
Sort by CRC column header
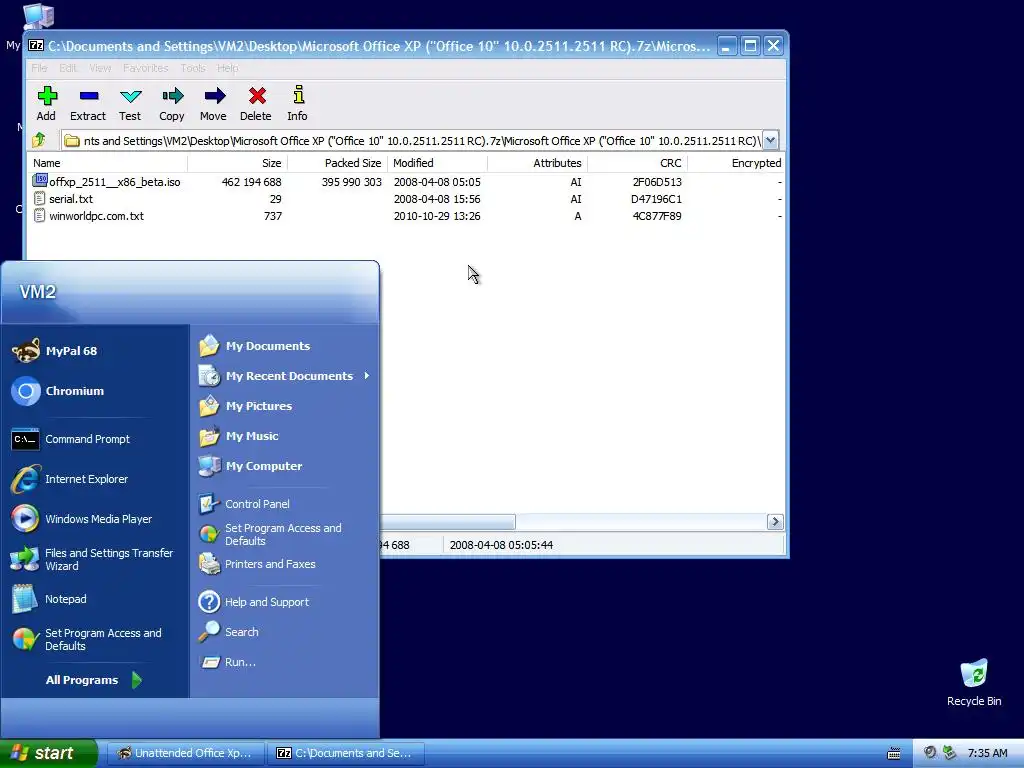point(637,163)
